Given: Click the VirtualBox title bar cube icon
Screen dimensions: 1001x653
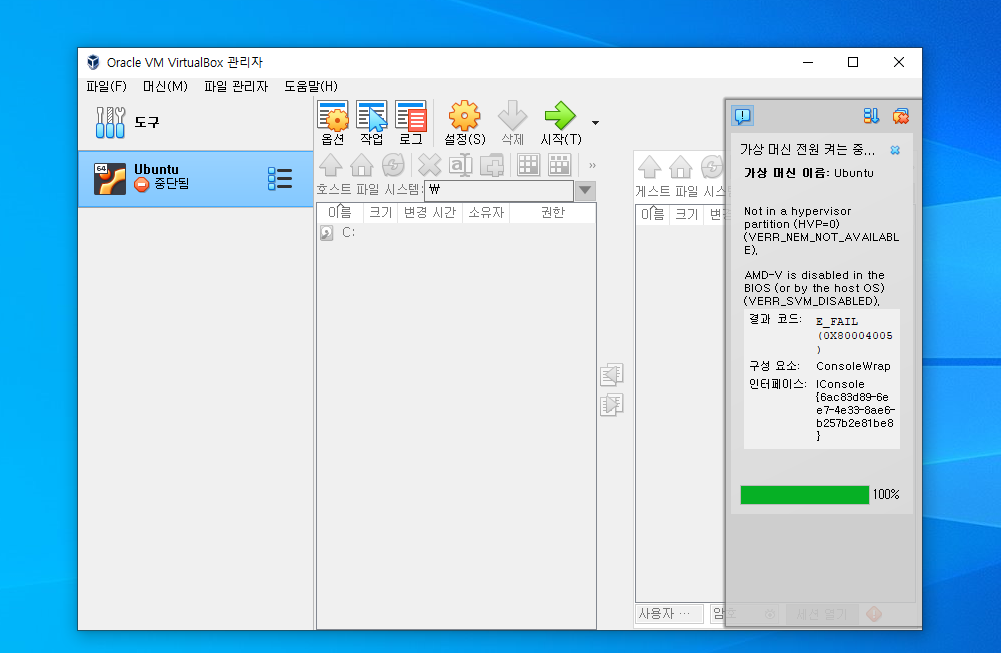Looking at the screenshot, I should [x=93, y=62].
